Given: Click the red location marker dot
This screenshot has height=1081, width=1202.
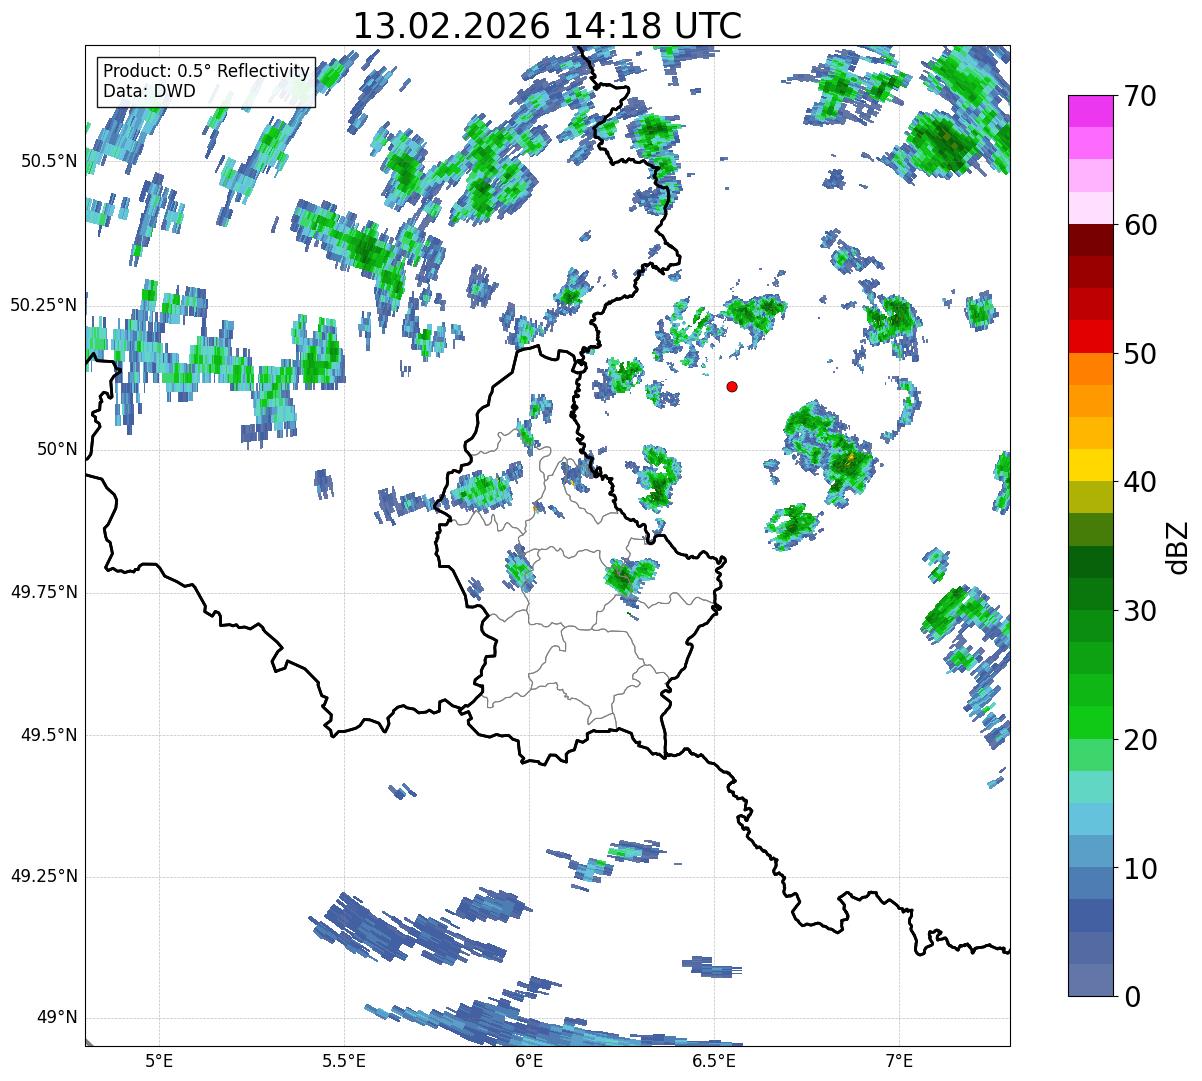Looking at the screenshot, I should (x=732, y=386).
